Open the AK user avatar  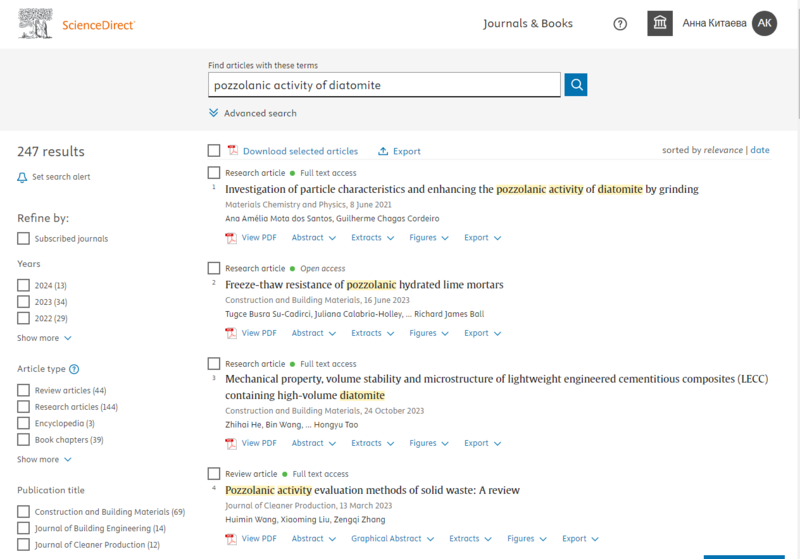click(x=764, y=23)
